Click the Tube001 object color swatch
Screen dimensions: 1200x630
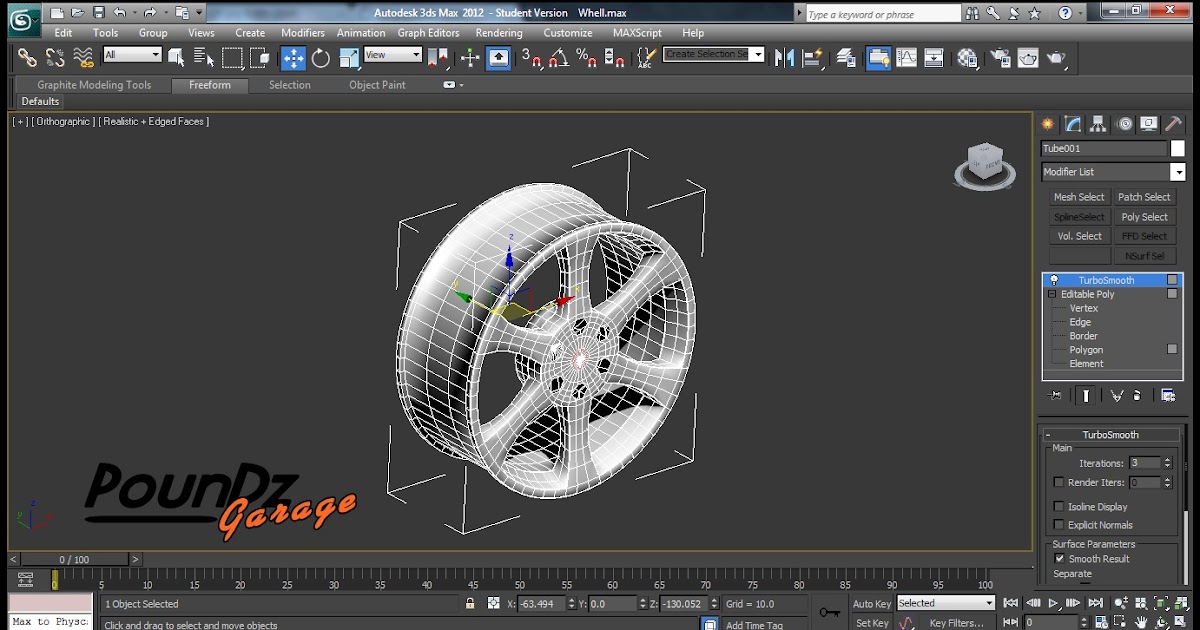(1178, 147)
